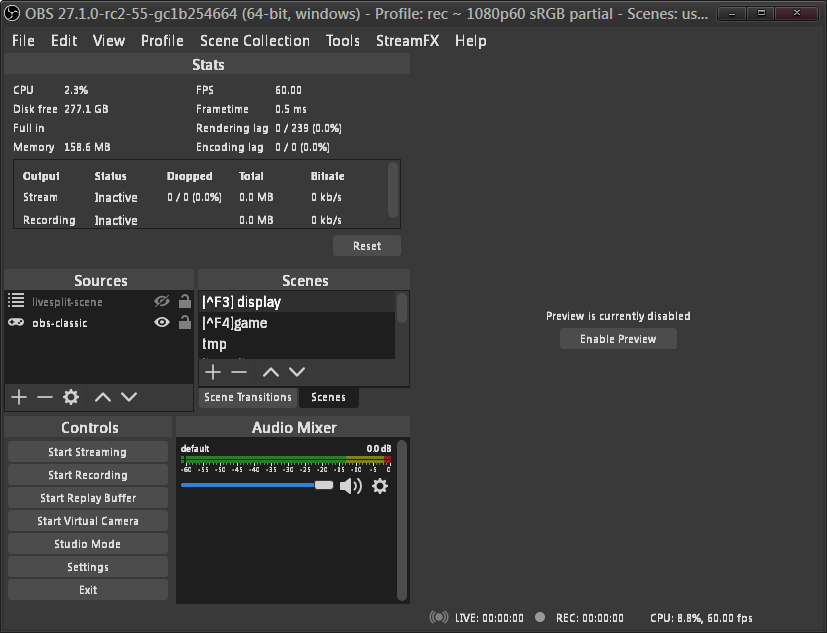Click the default audio volume slider
This screenshot has width=827, height=633.
[324, 486]
